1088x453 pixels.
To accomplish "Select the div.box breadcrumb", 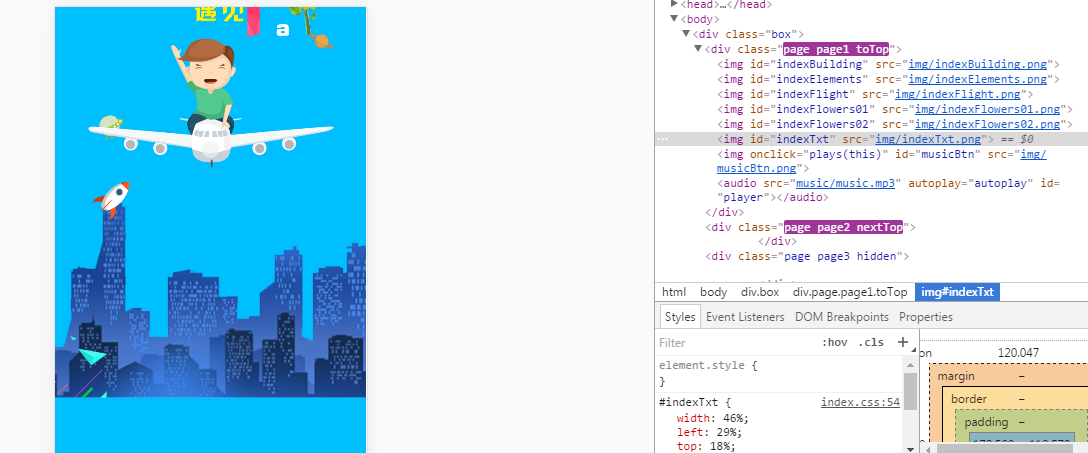I will (760, 292).
